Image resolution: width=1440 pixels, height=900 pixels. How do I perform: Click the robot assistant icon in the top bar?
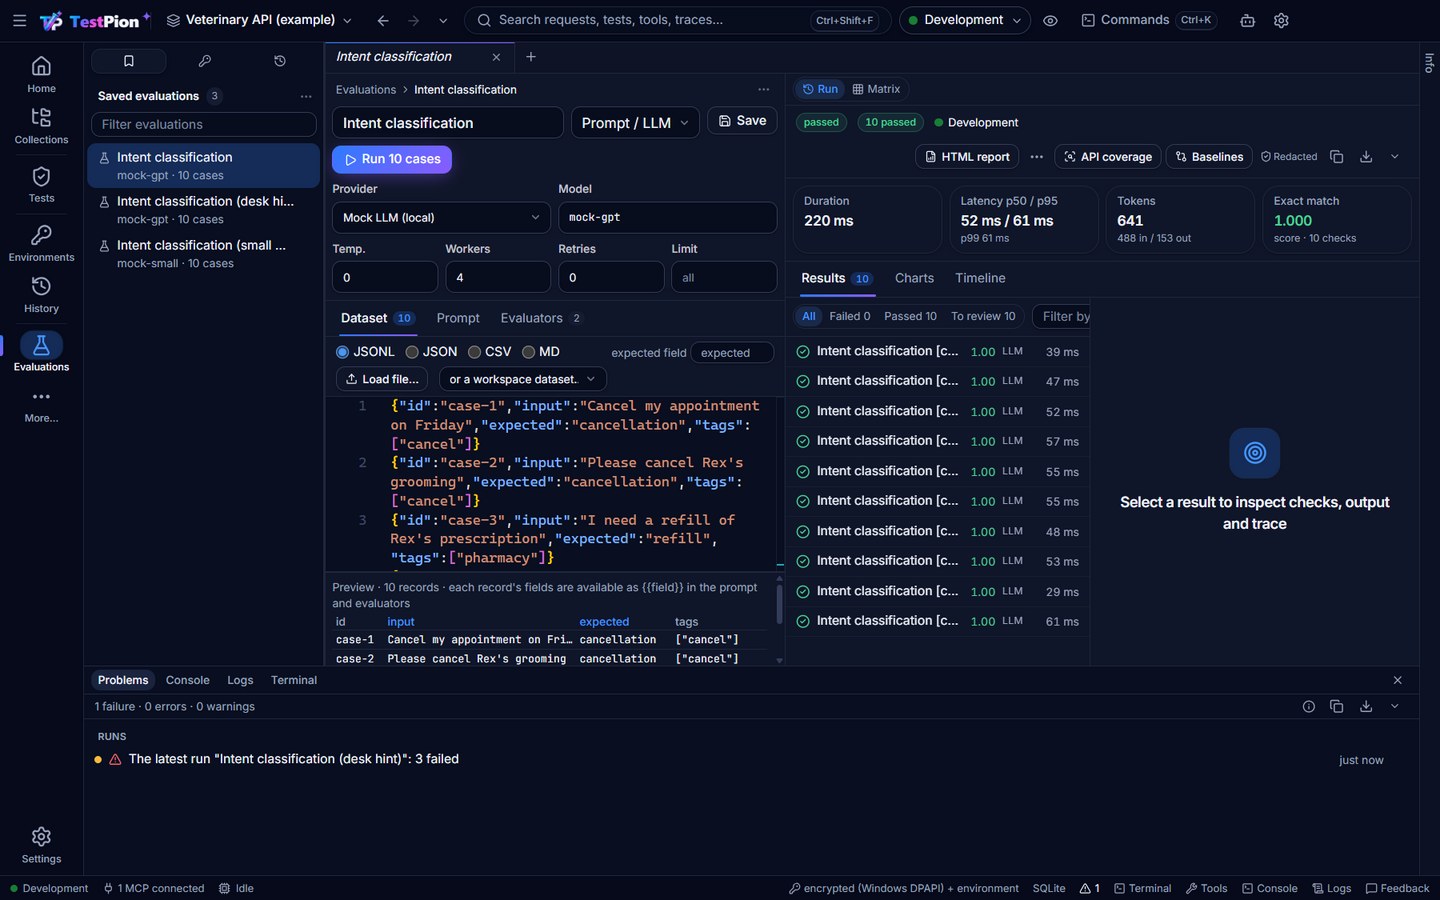[x=1247, y=20]
